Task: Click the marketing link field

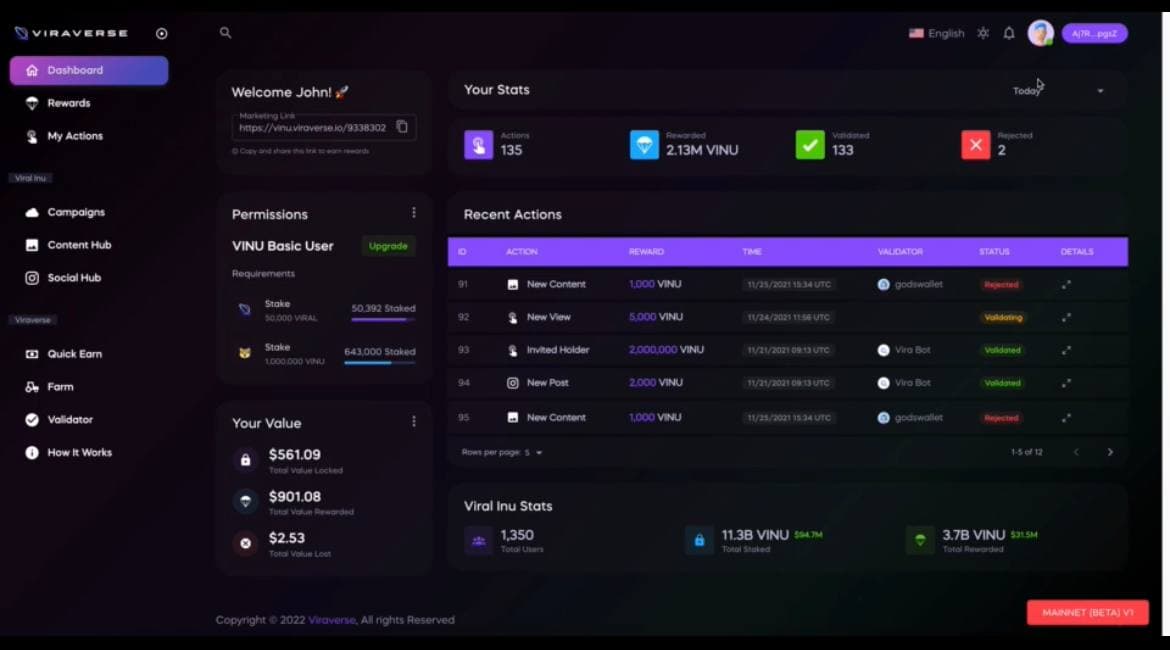Action: tap(324, 127)
